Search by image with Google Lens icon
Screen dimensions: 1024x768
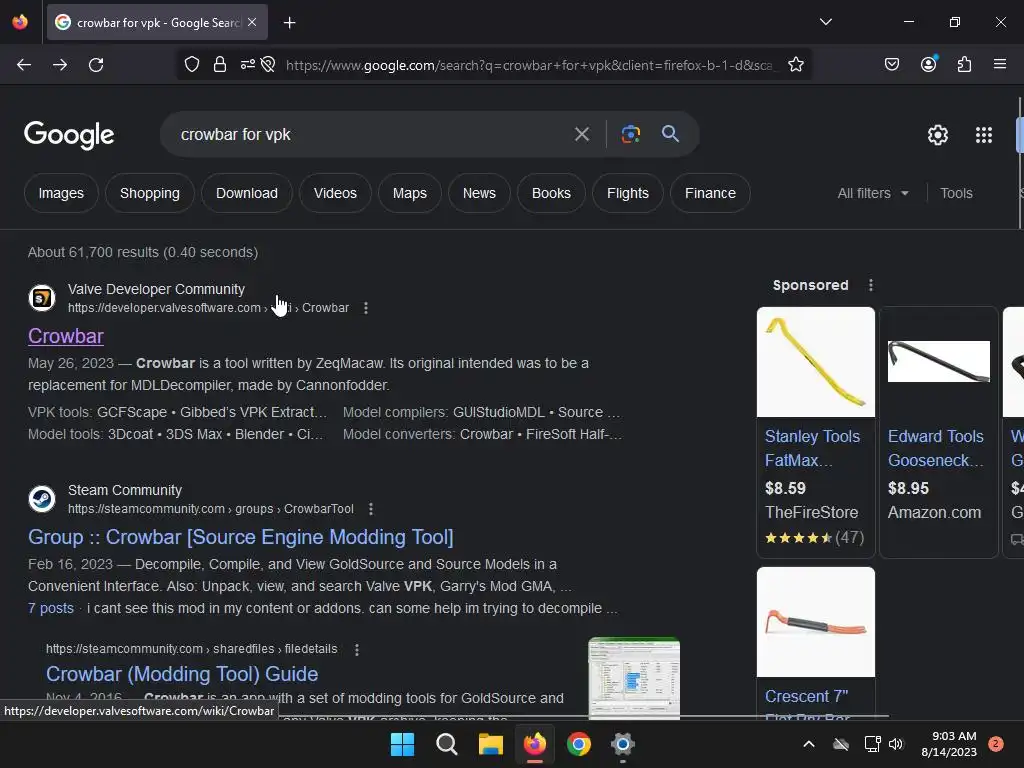(x=630, y=135)
